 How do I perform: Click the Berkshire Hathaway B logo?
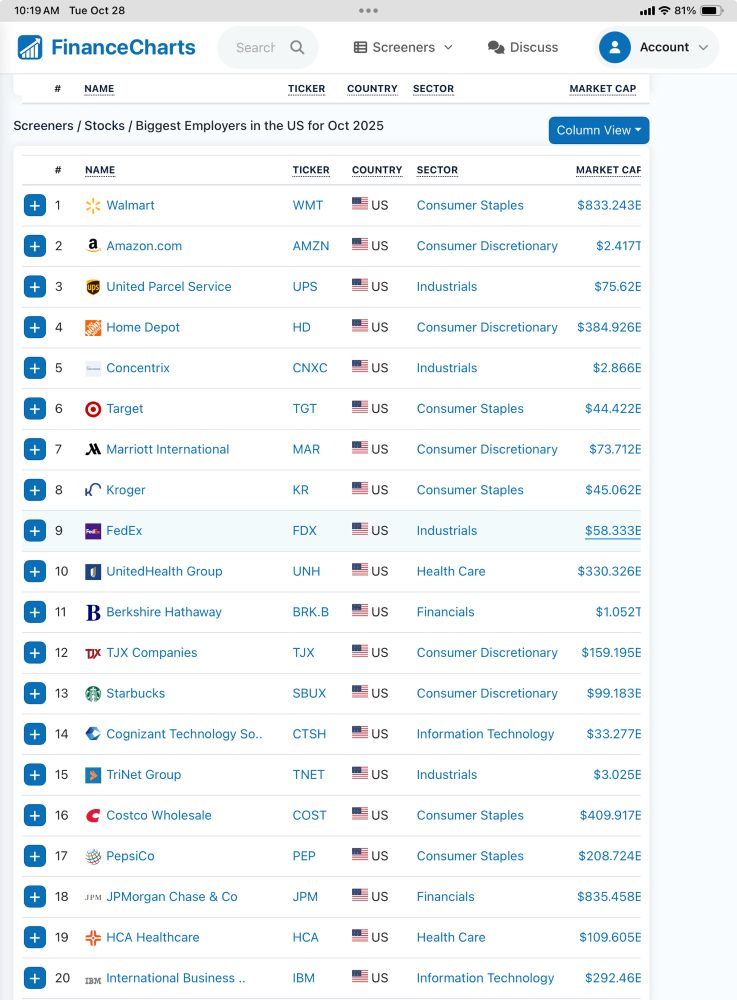tap(93, 612)
